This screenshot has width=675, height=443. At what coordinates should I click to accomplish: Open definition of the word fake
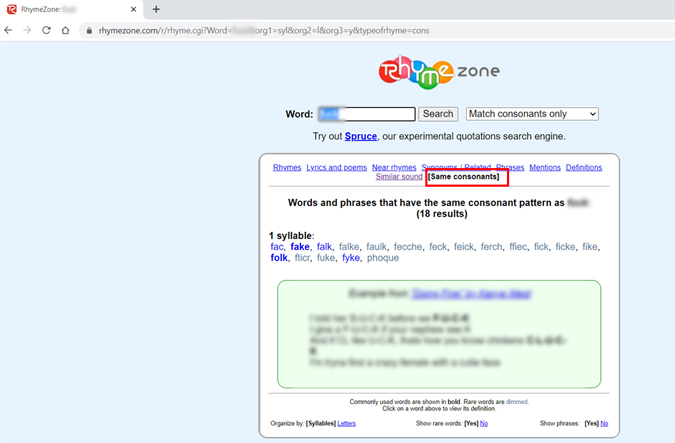point(300,247)
